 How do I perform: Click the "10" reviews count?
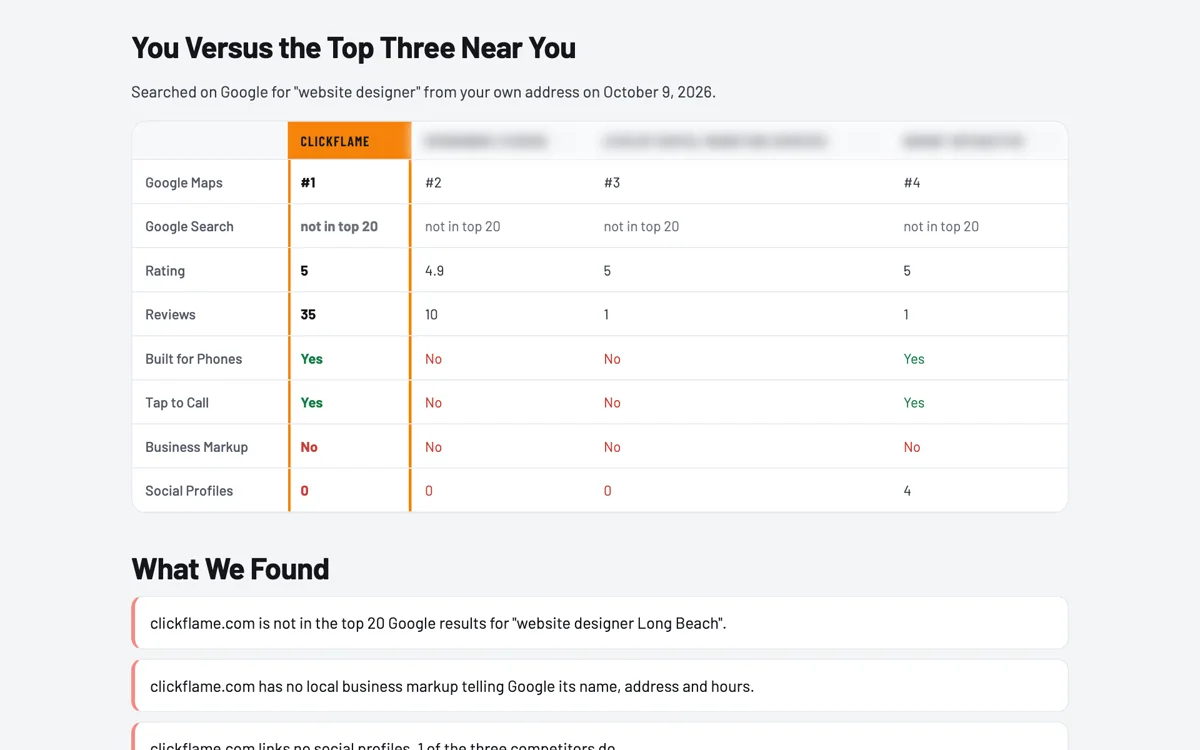pos(432,315)
